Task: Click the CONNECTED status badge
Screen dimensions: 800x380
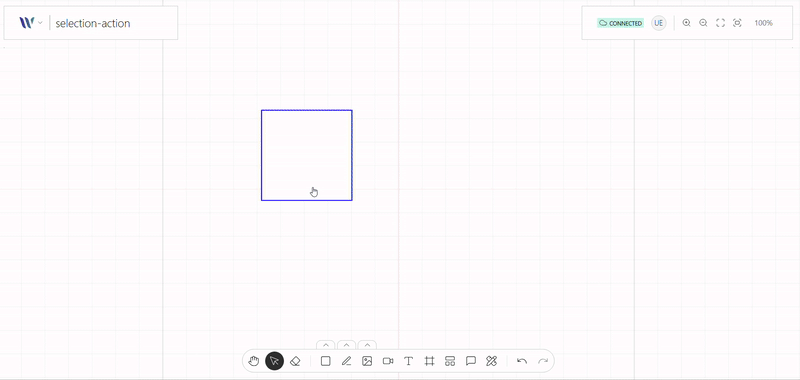Action: point(620,23)
